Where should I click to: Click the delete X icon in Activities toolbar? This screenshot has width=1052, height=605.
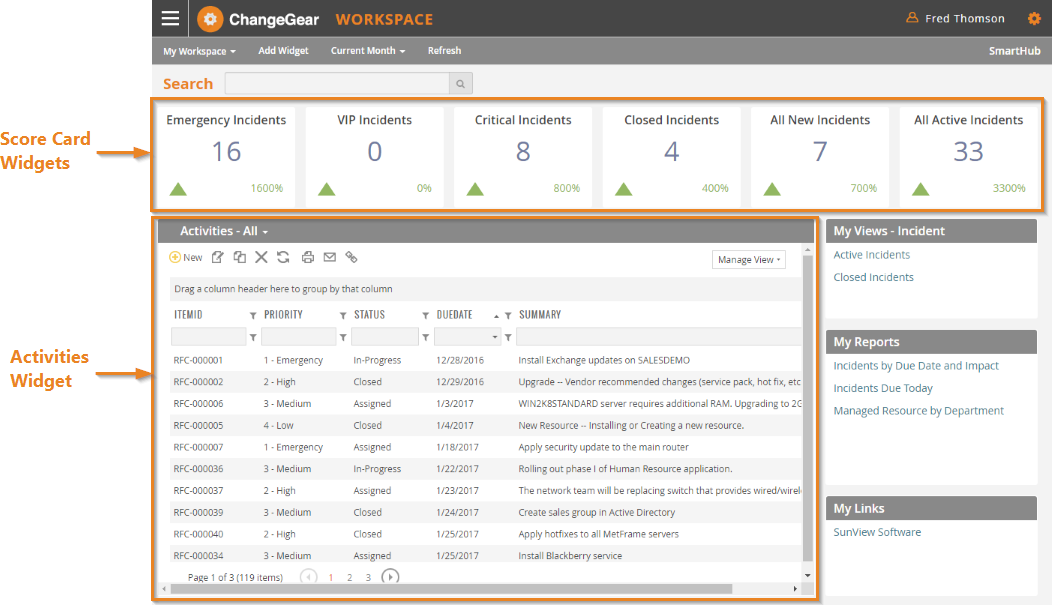click(261, 257)
